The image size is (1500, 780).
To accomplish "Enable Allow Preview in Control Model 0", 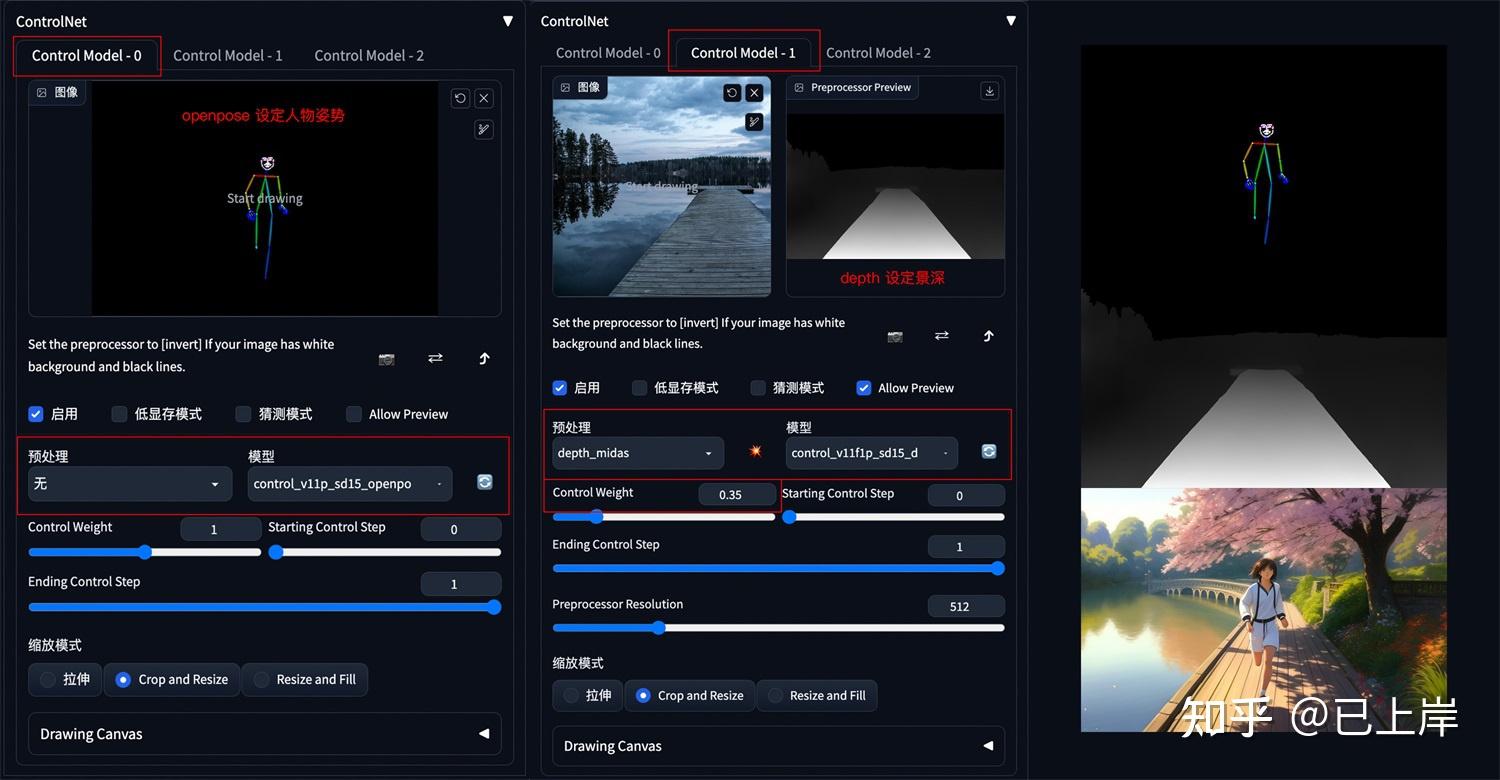I will pos(354,413).
